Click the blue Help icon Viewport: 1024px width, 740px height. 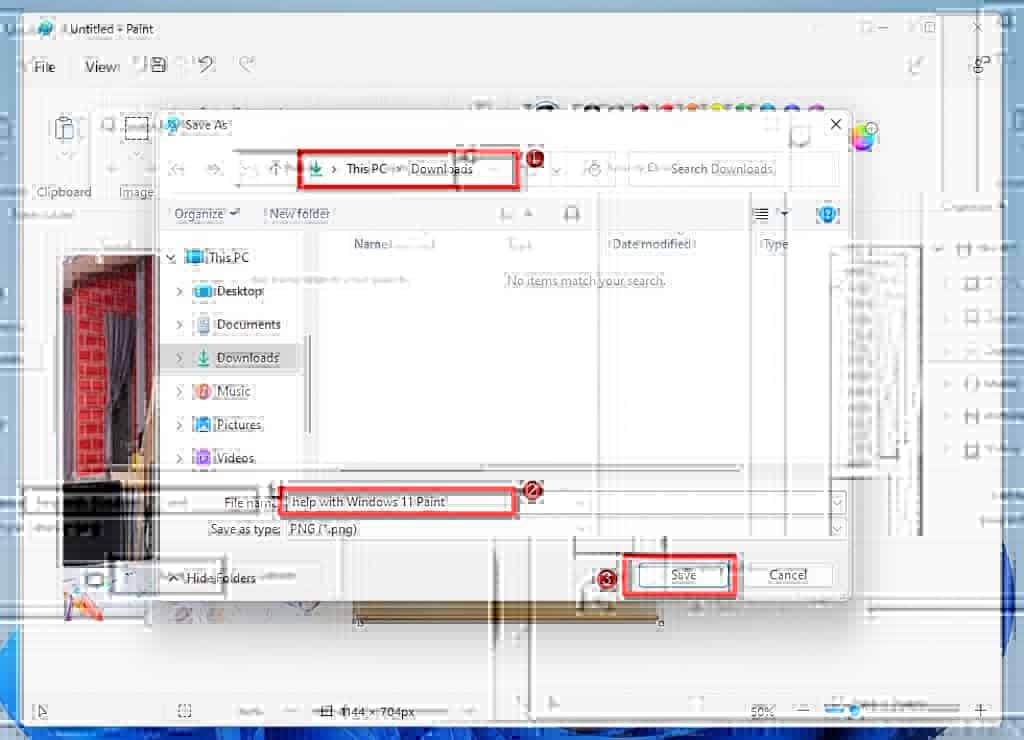coord(827,214)
